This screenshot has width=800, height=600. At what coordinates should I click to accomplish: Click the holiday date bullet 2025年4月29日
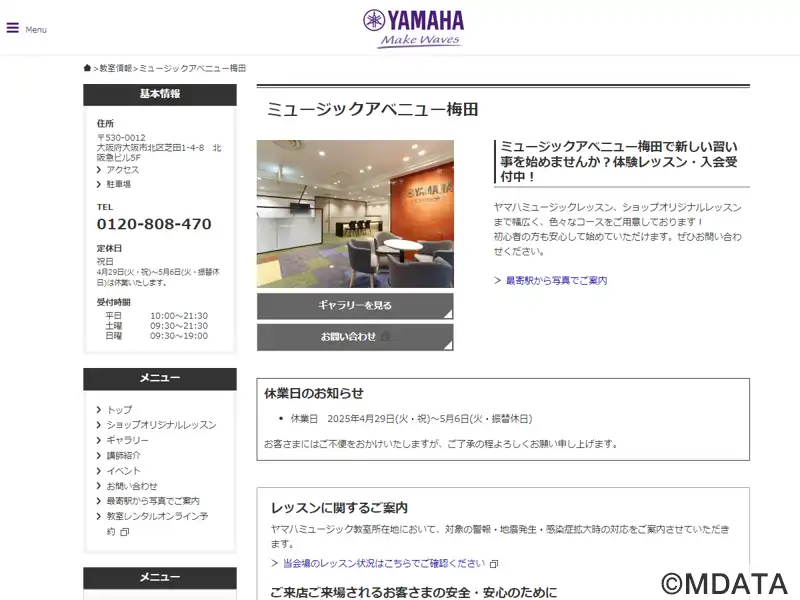(411, 419)
